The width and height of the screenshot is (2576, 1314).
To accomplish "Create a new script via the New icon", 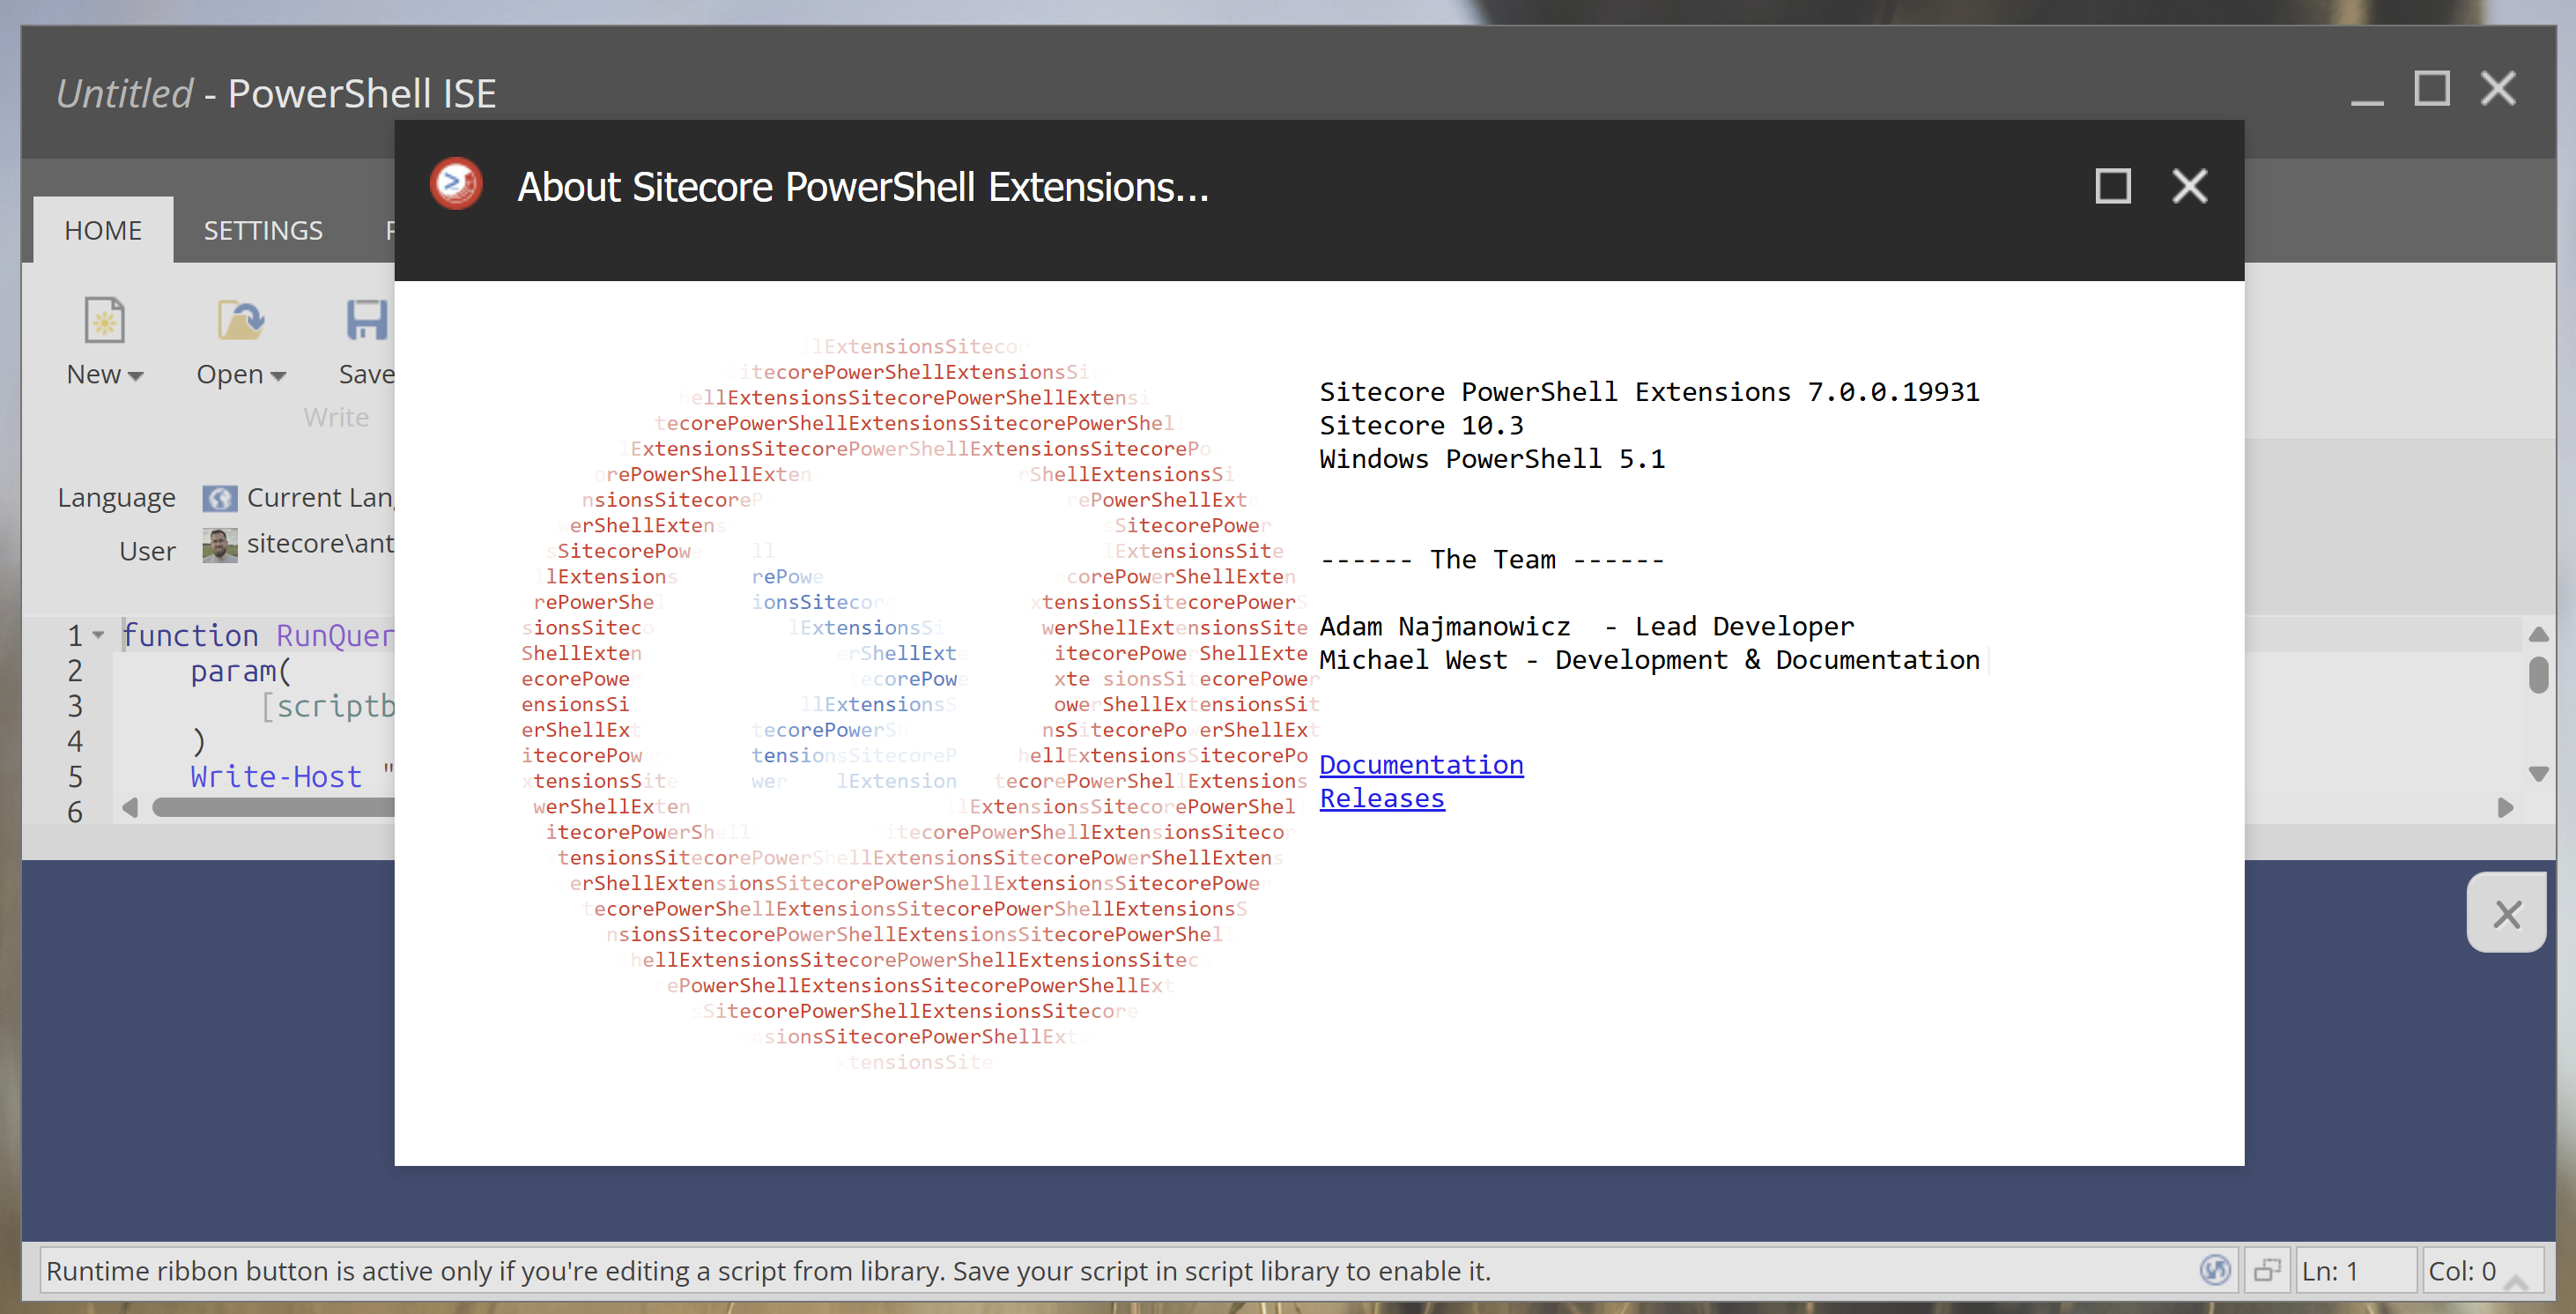I will point(104,322).
